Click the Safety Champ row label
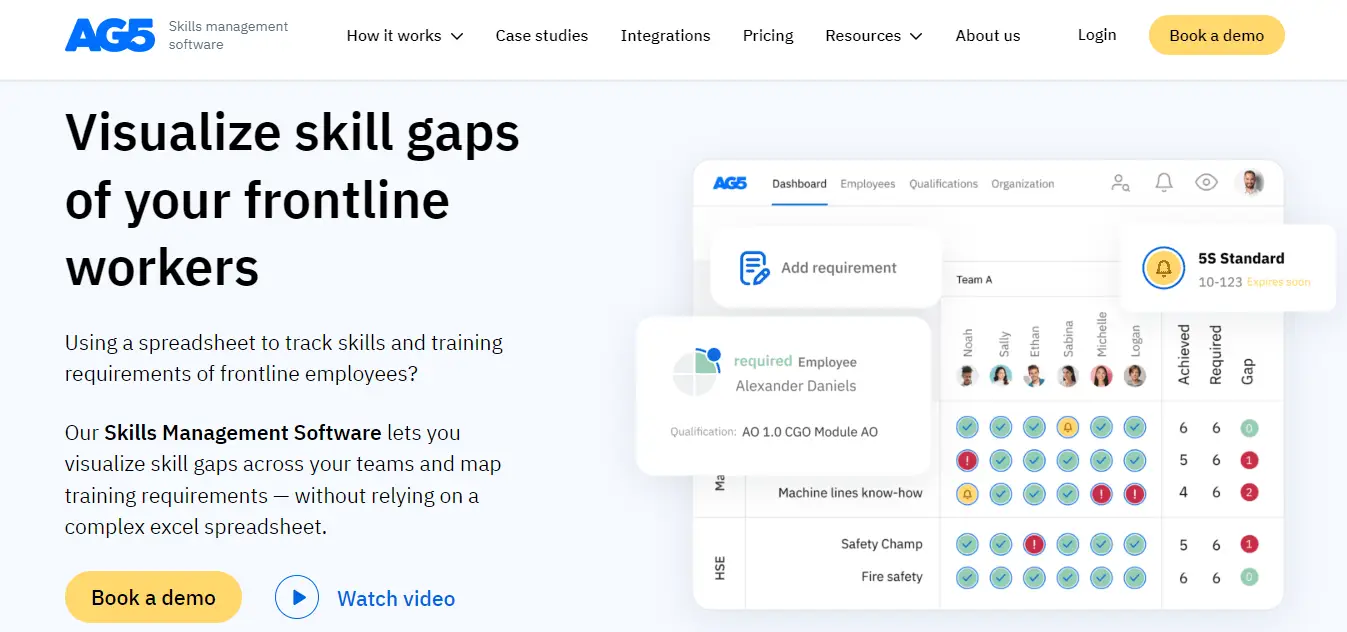This screenshot has height=632, width=1347. tap(882, 544)
